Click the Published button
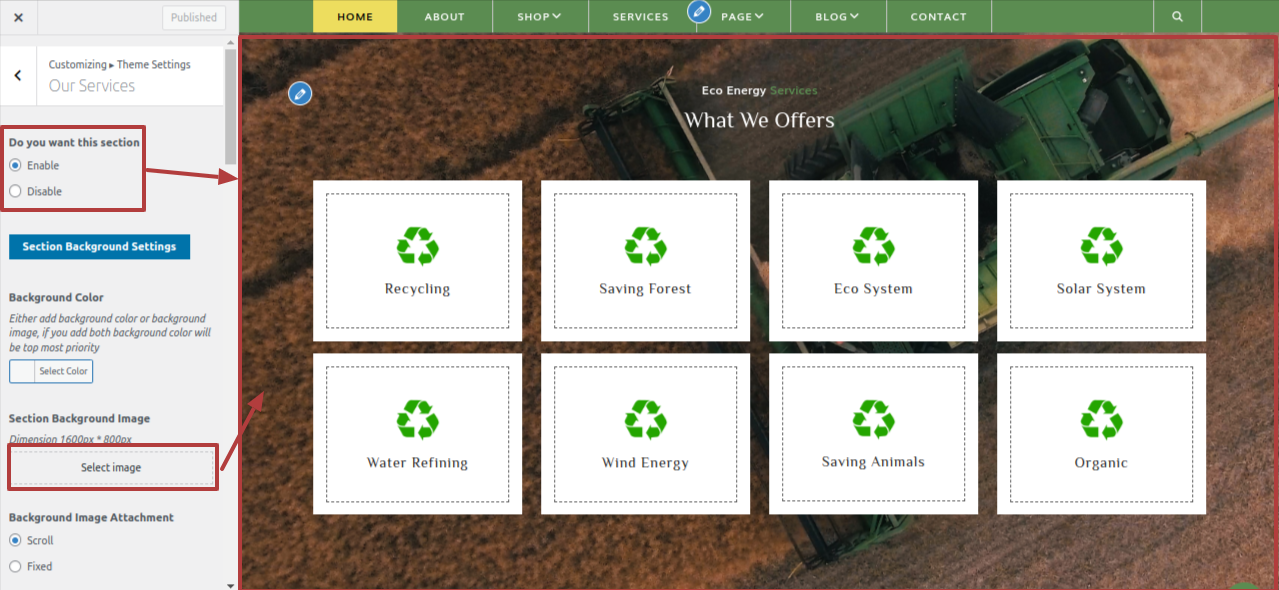1279x590 pixels. [x=194, y=17]
